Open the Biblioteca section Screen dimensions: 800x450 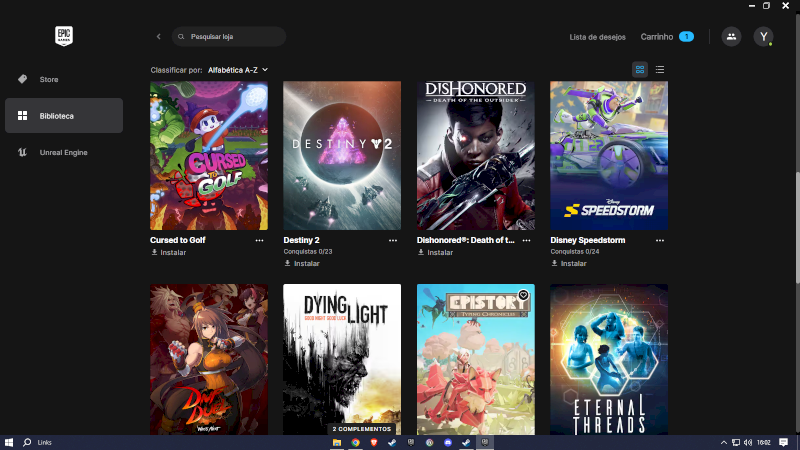(64, 116)
